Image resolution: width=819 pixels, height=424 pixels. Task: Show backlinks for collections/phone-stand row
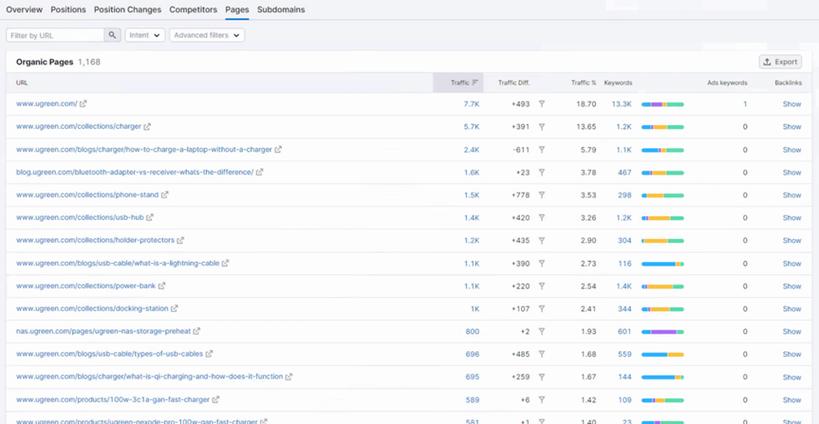pos(792,195)
